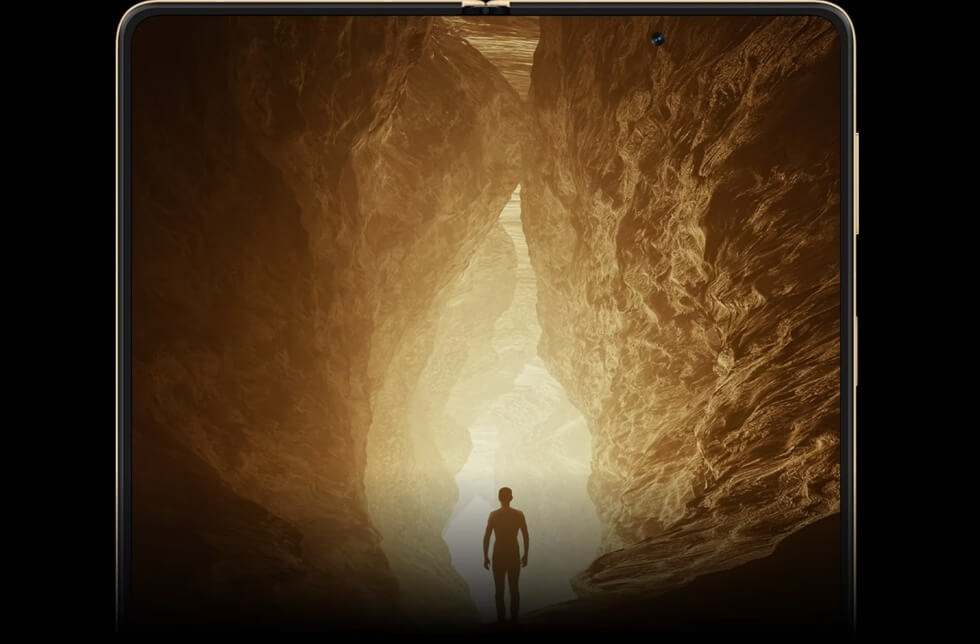Select the head of the silhouetted figure
Viewport: 980px width, 644px height.
pyautogui.click(x=505, y=496)
